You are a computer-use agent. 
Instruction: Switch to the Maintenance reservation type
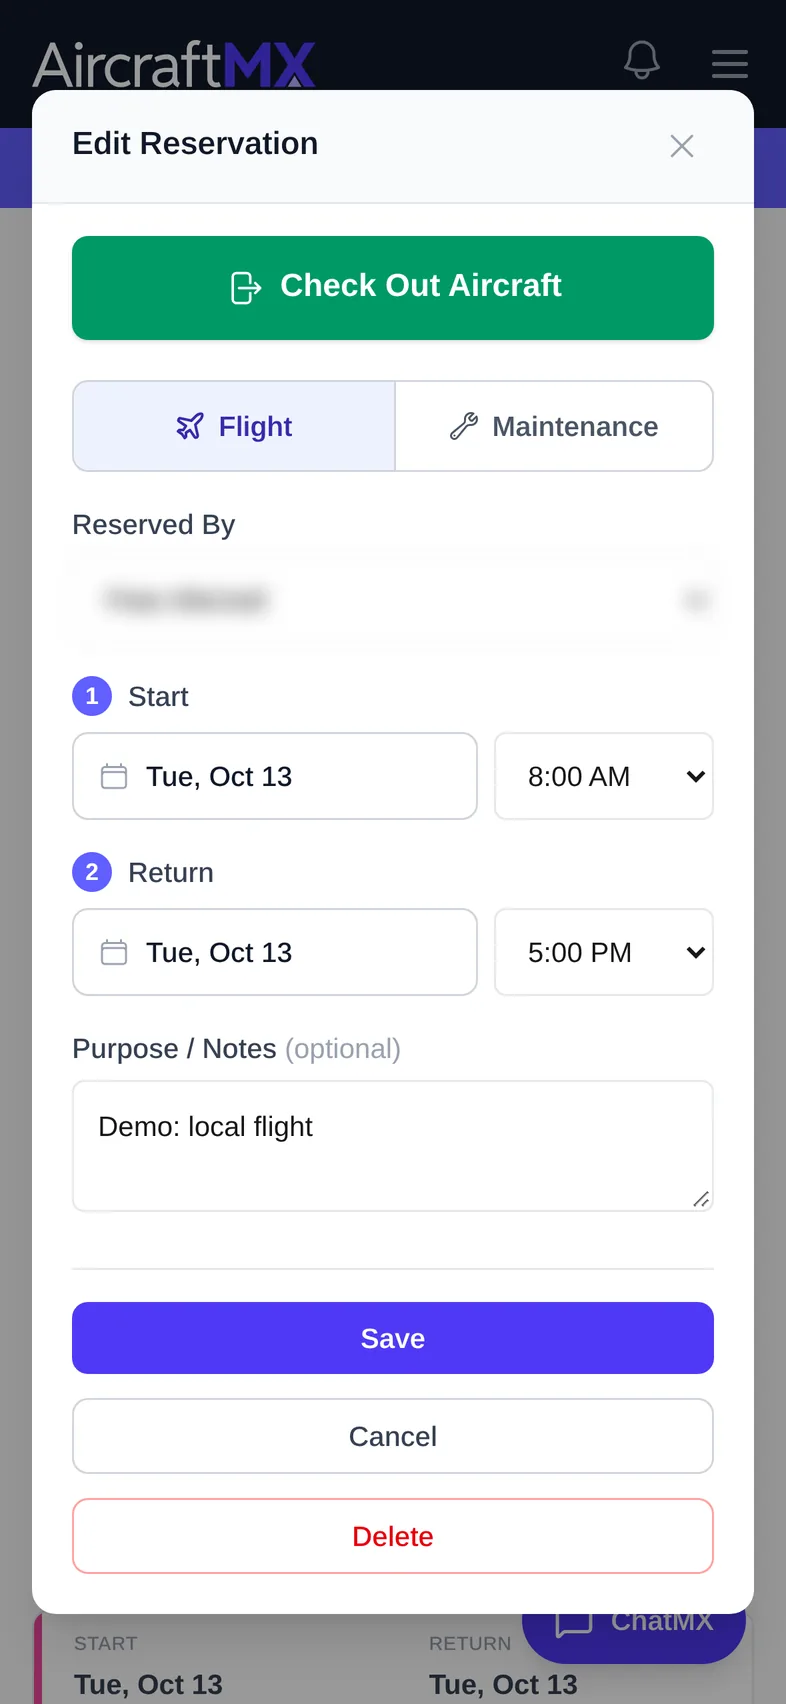(x=554, y=426)
